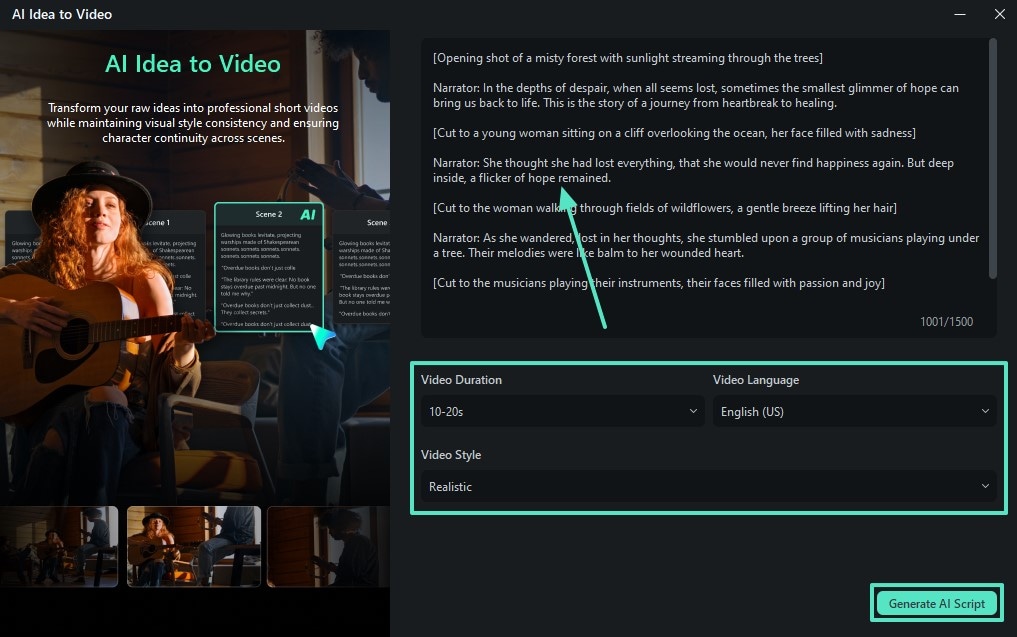Close the AI Idea to Video window
This screenshot has width=1017, height=637.
pos(999,14)
